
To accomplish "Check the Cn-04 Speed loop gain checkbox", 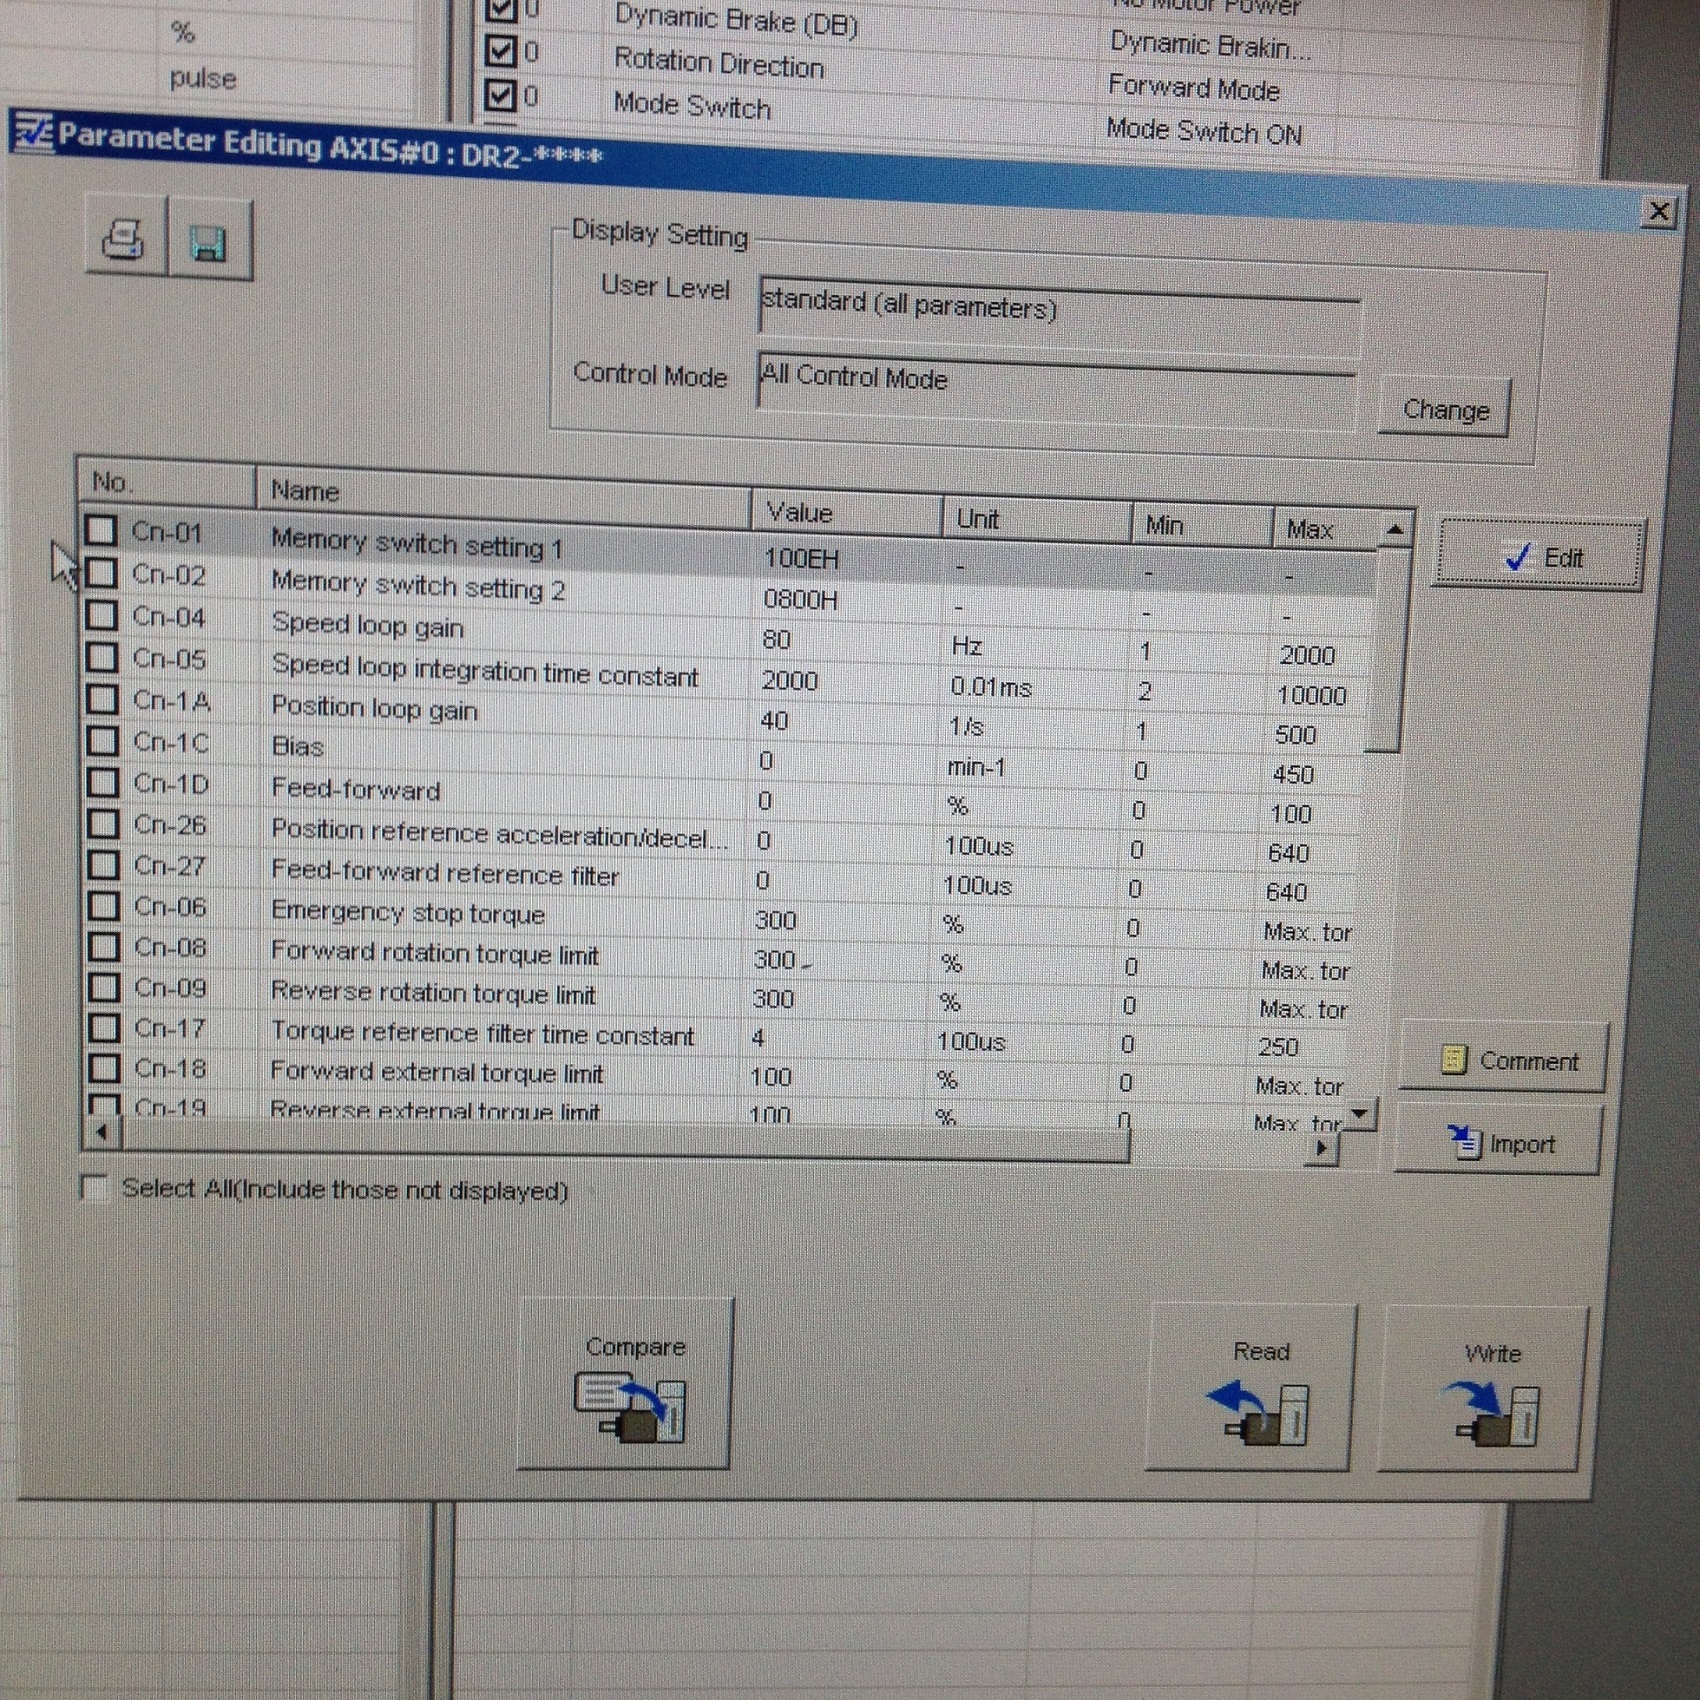I will (x=101, y=615).
